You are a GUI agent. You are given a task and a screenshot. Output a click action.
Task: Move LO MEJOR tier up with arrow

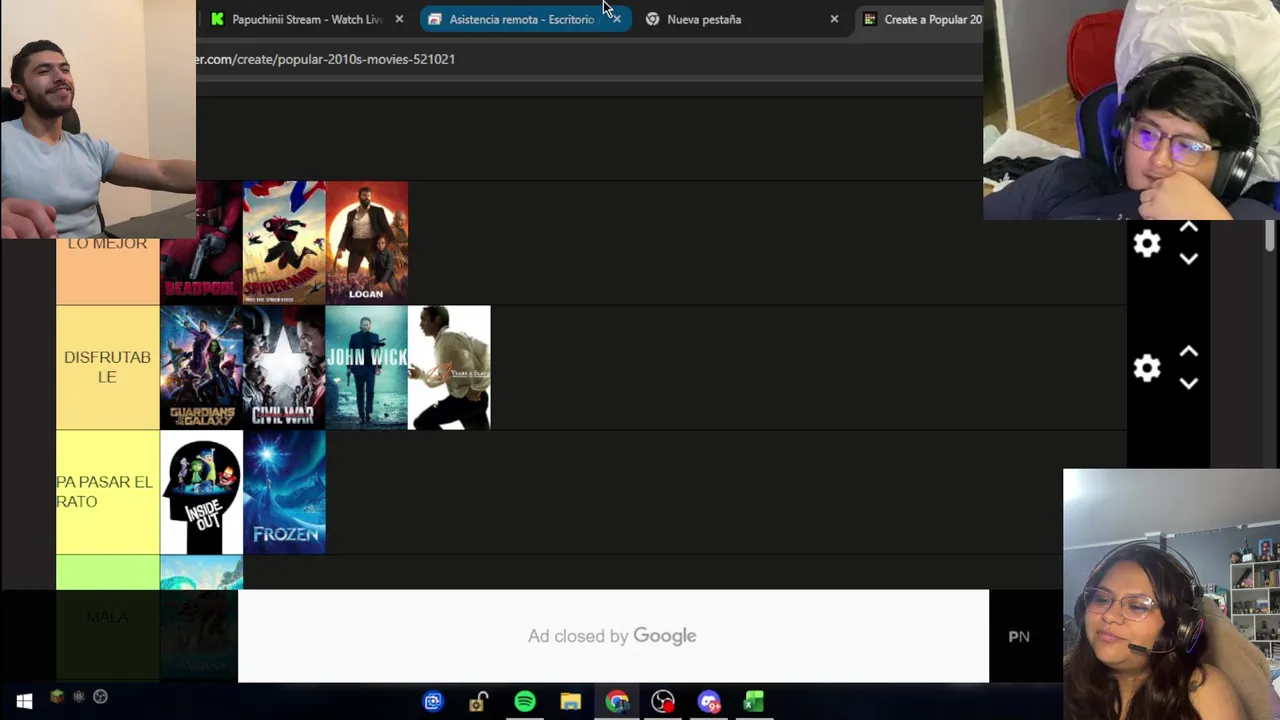(1189, 228)
